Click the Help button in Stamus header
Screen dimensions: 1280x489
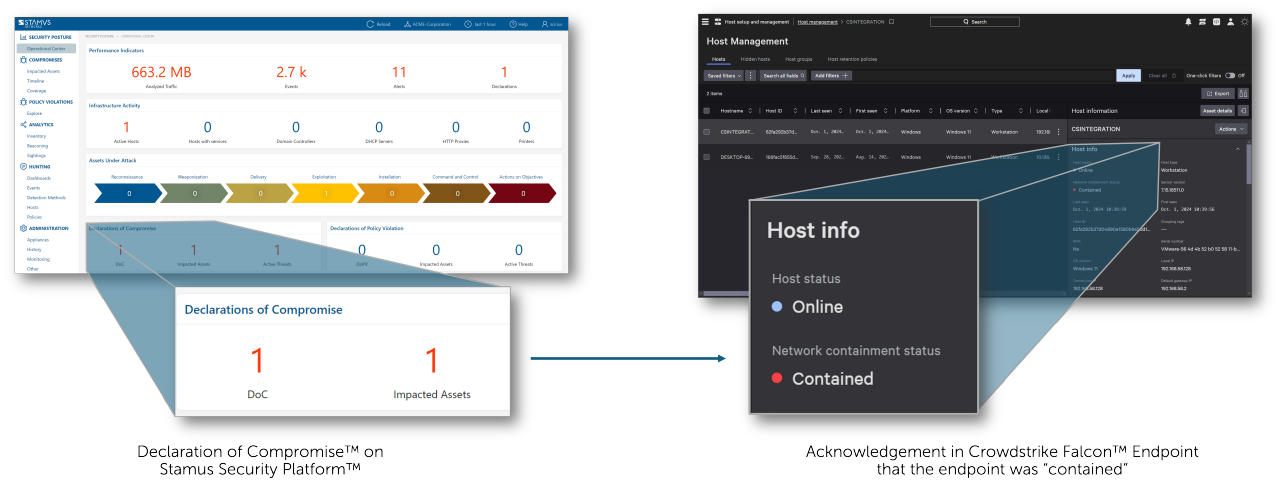519,23
